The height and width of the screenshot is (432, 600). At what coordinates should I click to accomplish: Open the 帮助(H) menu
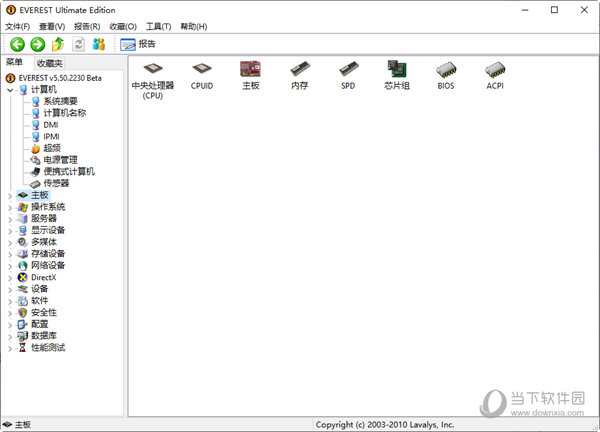click(194, 26)
